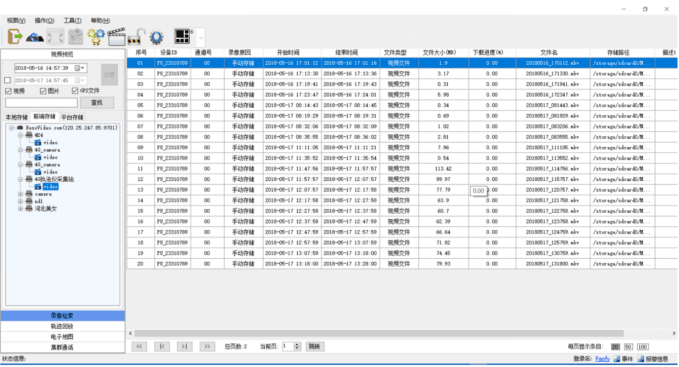Screen dimensions: 679x367
Task: Click the greyed map toolbar icon
Action: click(x=75, y=37)
